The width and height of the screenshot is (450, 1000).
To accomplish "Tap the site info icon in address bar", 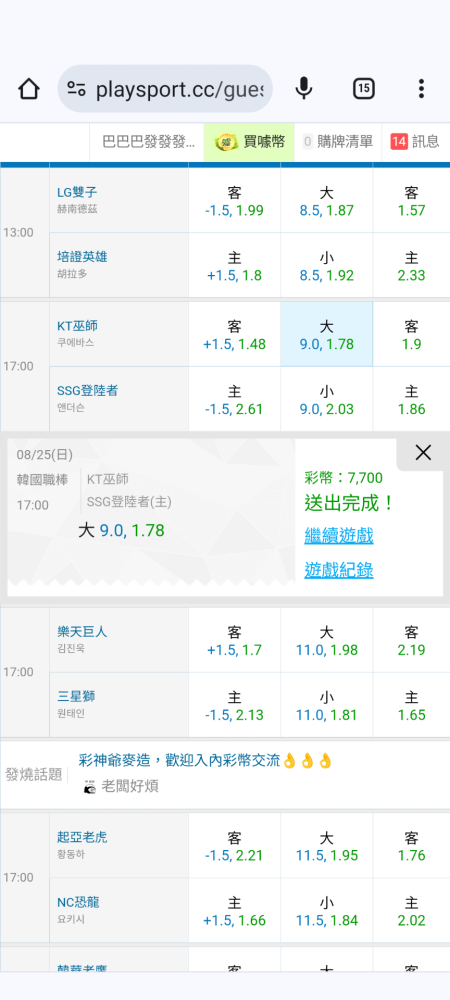I will pos(76,89).
